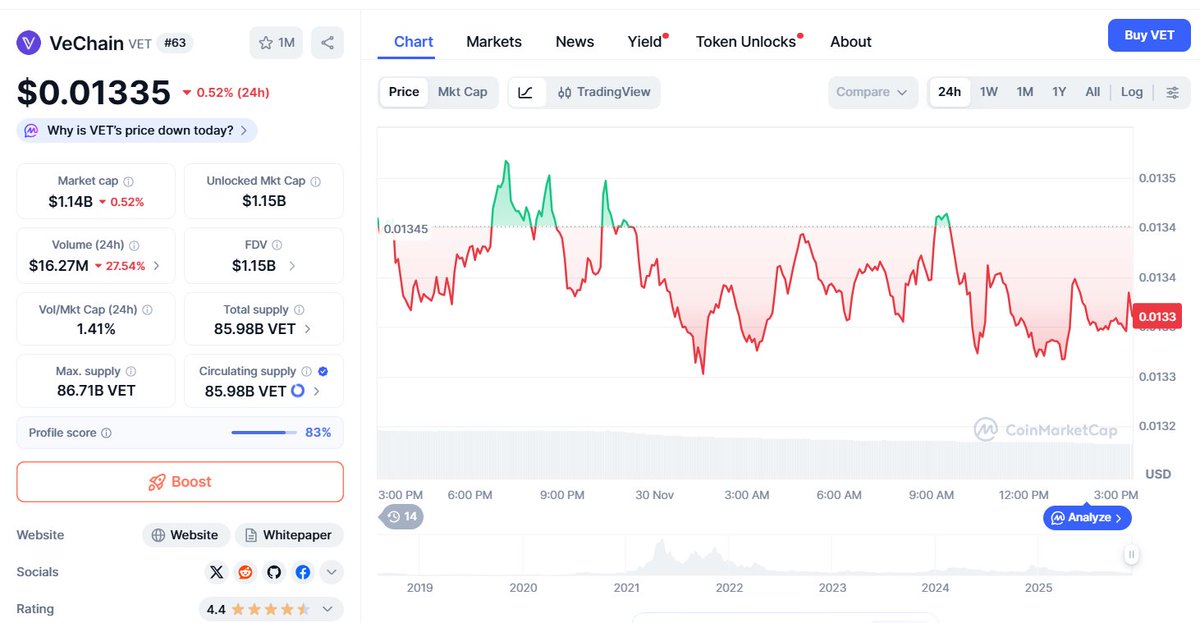The height and width of the screenshot is (623, 1200).
Task: Open the Yield tab
Action: [x=646, y=42]
